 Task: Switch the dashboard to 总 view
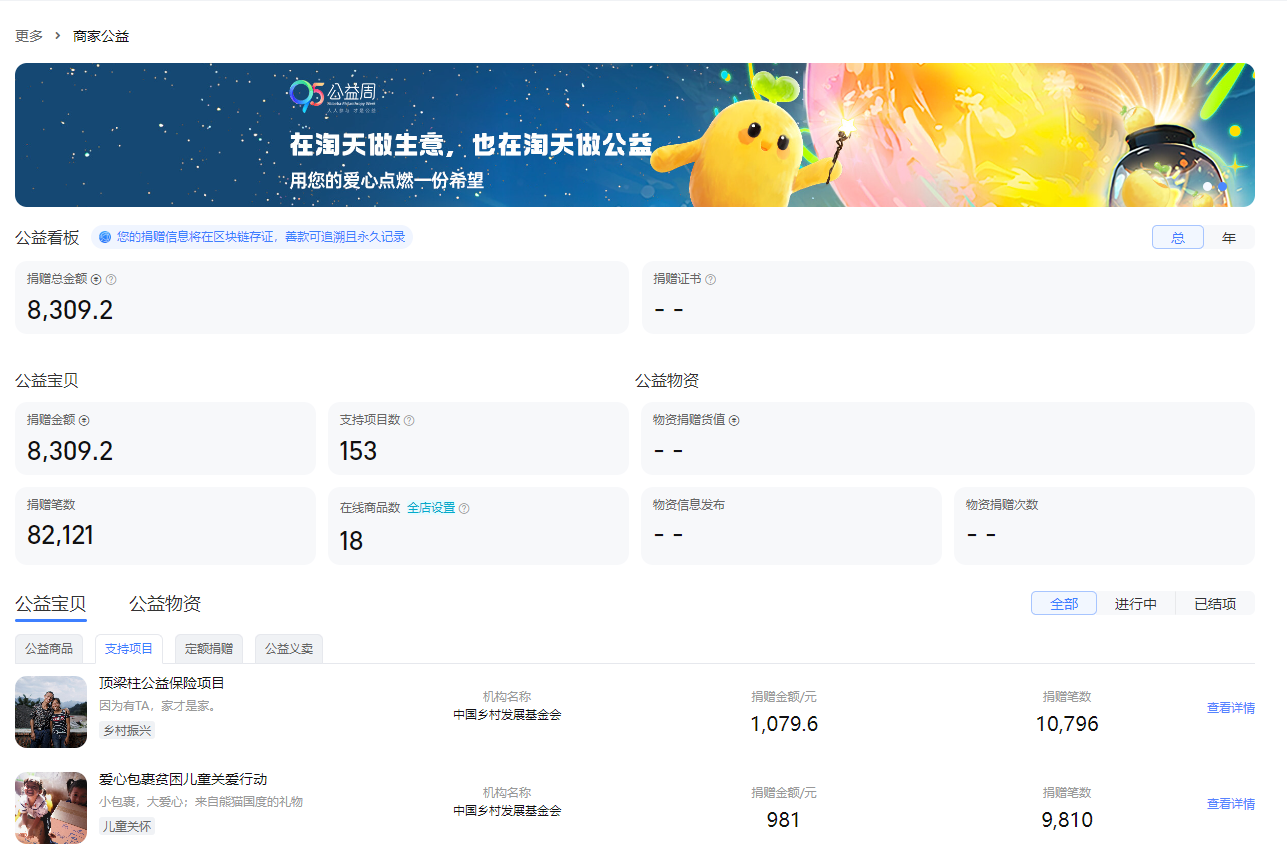1178,237
